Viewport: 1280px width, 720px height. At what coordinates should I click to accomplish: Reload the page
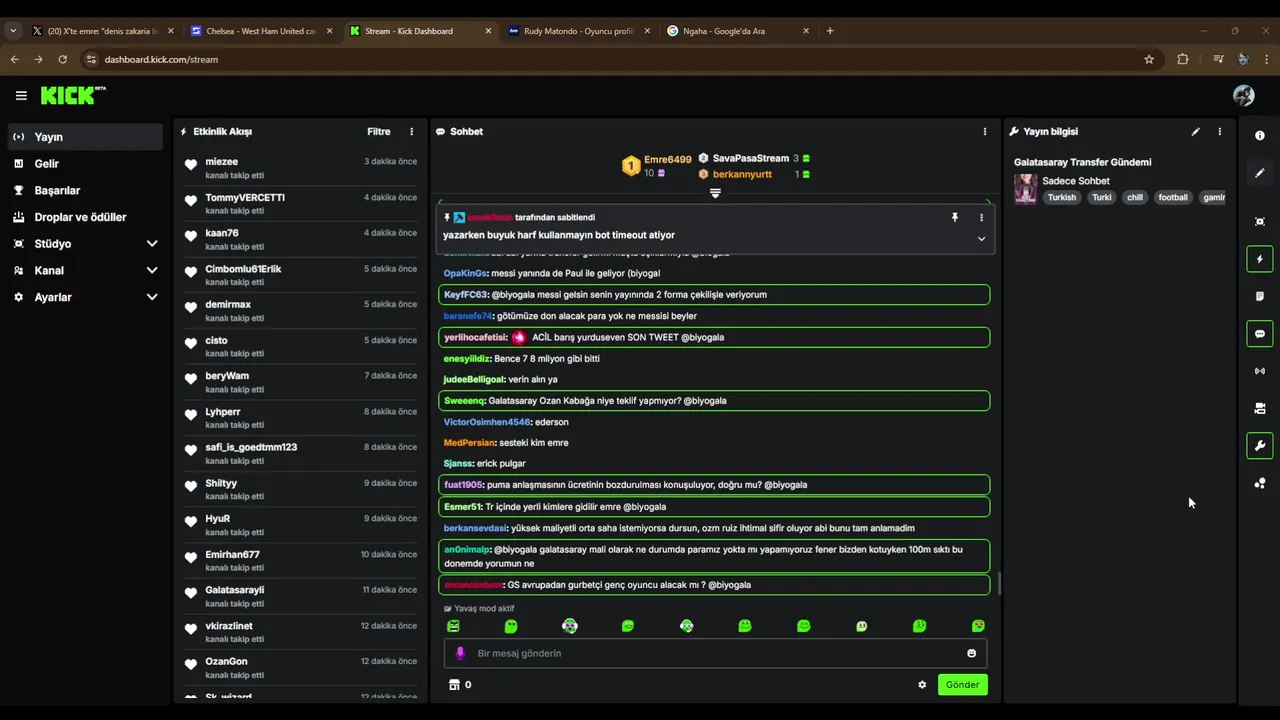(62, 59)
